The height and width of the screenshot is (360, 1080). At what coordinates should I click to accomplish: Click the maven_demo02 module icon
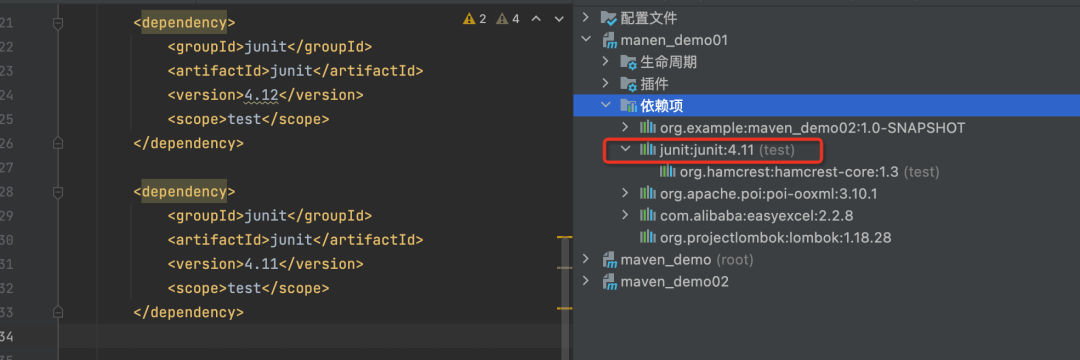(609, 282)
